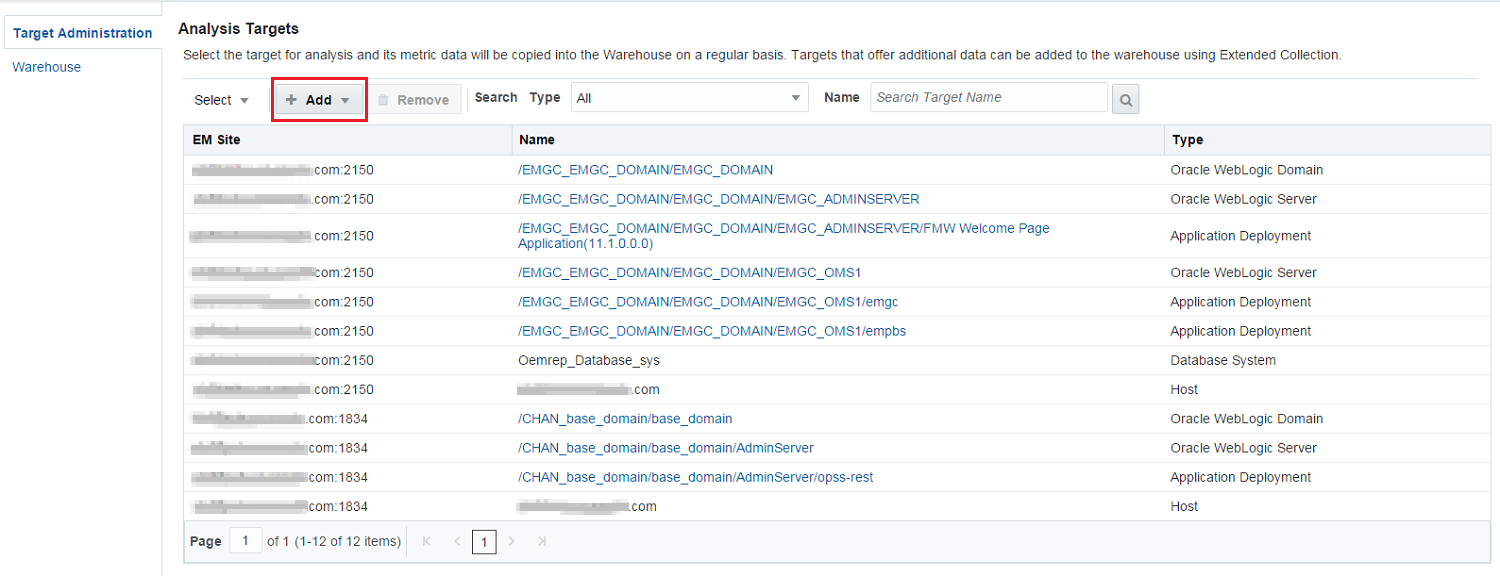The width and height of the screenshot is (1500, 576).
Task: Go to first page arrow icon
Action: 427,541
